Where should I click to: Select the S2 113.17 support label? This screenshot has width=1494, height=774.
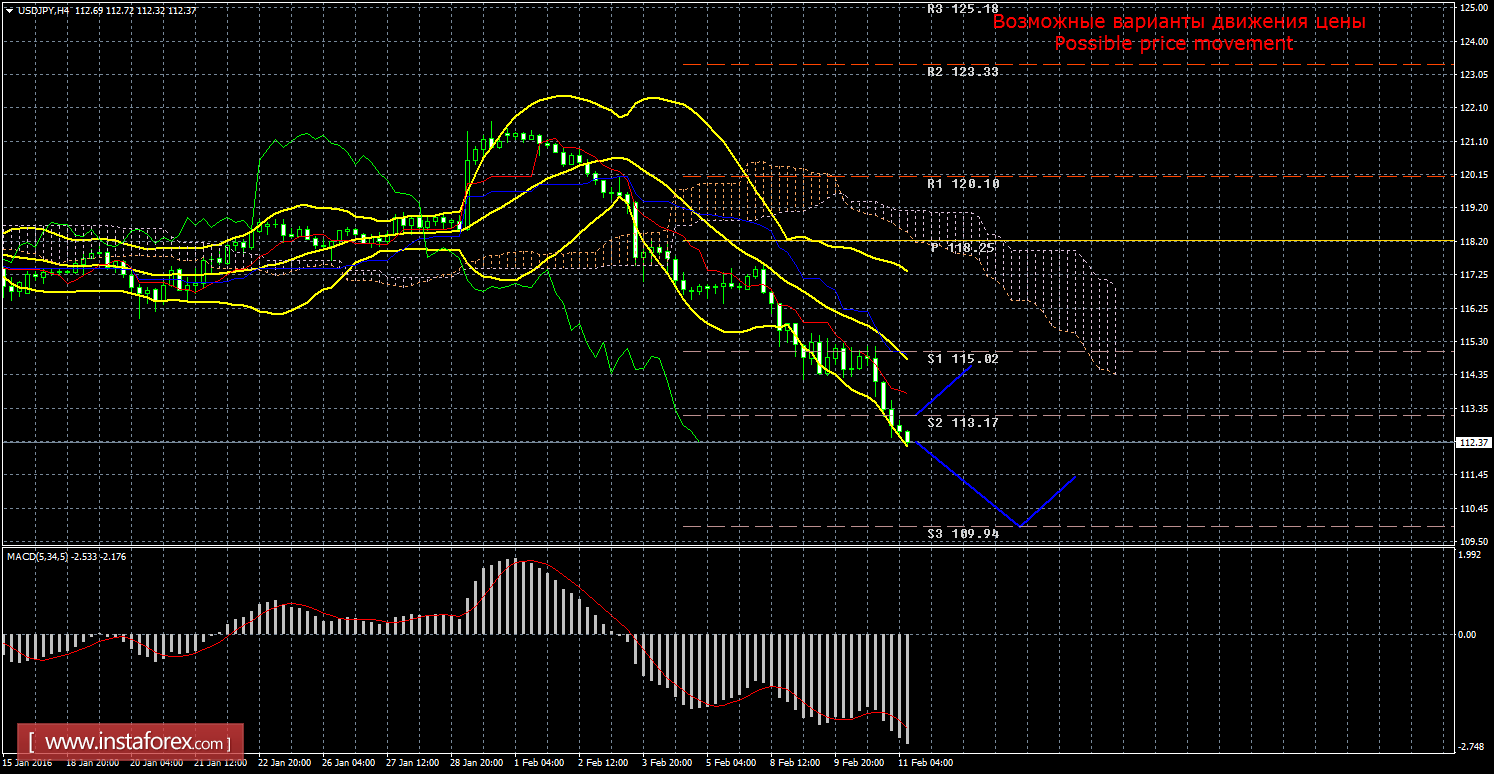(x=962, y=423)
